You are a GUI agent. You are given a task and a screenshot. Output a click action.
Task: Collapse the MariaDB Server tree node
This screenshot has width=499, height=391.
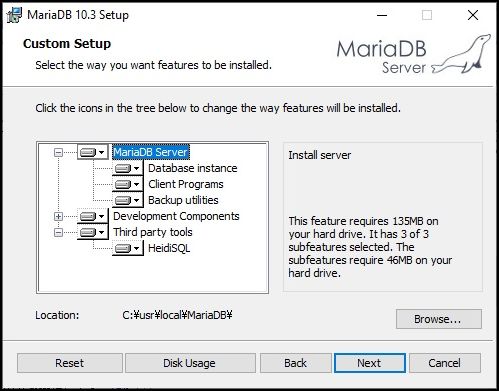[x=58, y=153]
